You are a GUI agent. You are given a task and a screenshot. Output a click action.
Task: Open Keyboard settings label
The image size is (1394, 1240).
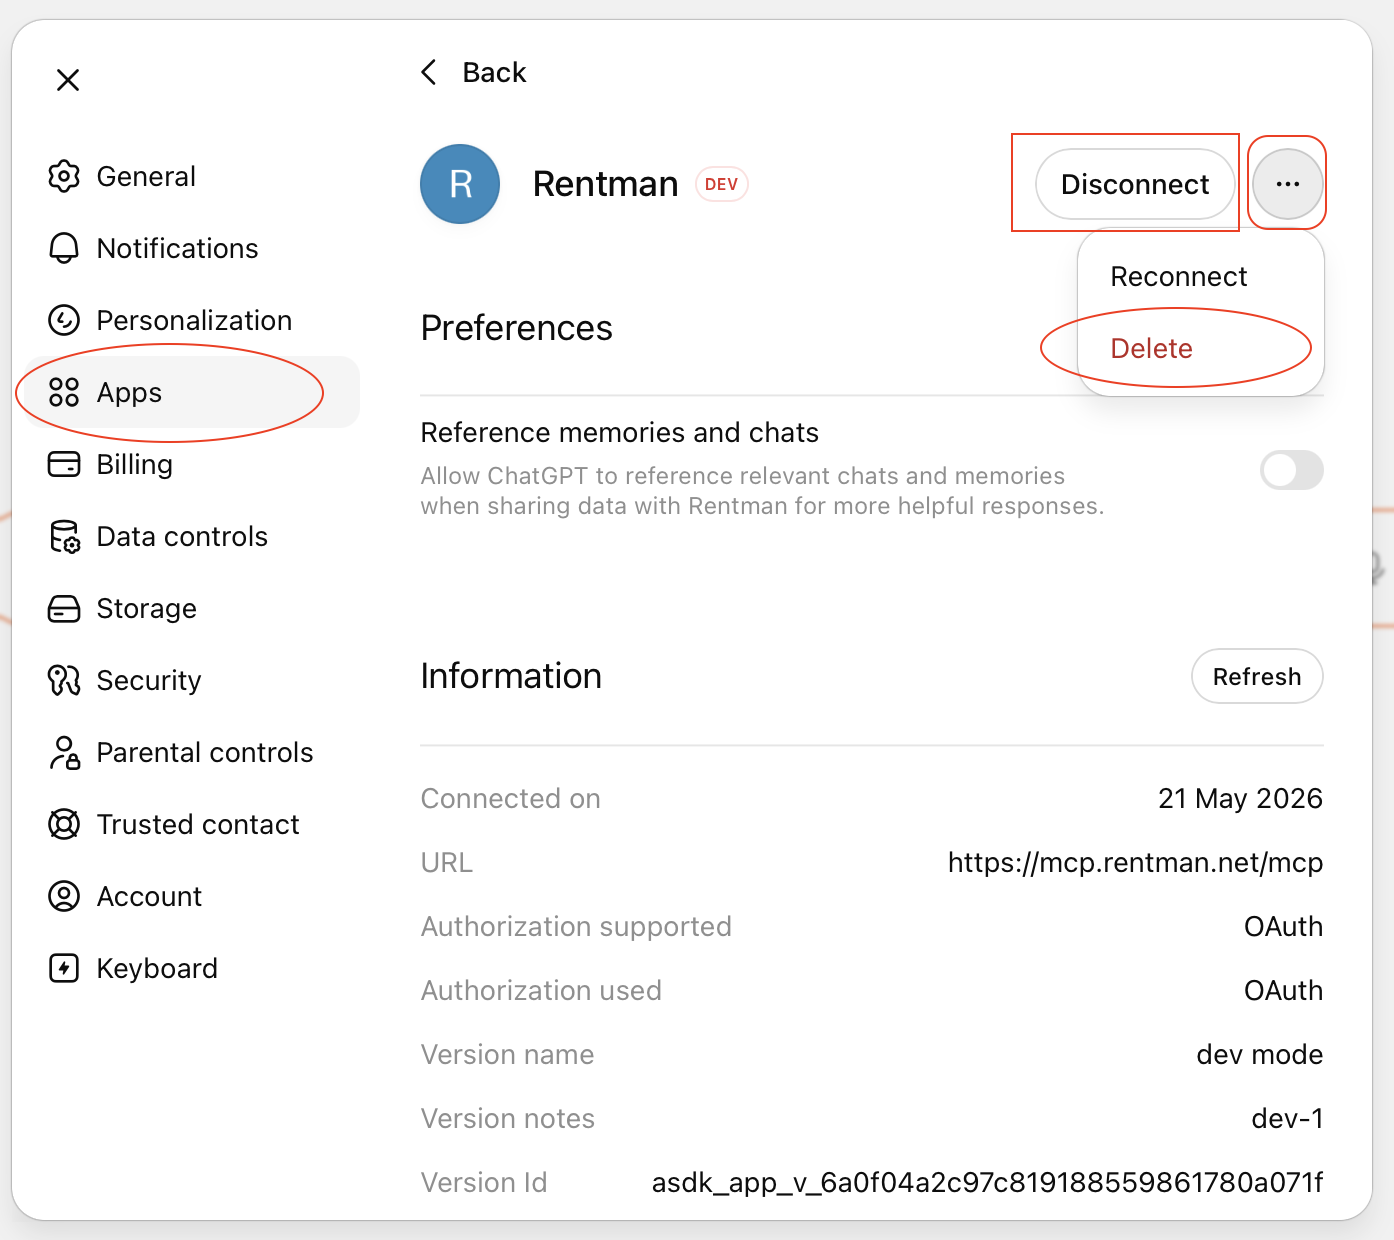(x=157, y=968)
